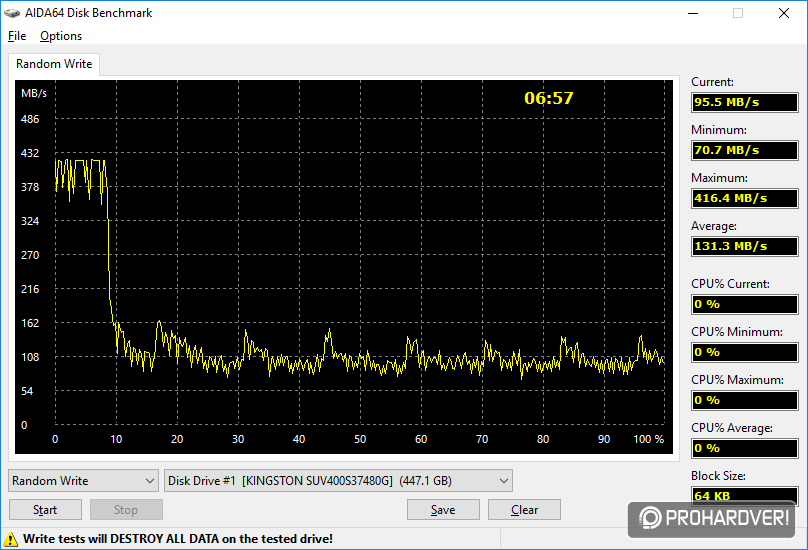
Task: Click the elapsed time 06:57 on graph
Action: click(x=549, y=98)
